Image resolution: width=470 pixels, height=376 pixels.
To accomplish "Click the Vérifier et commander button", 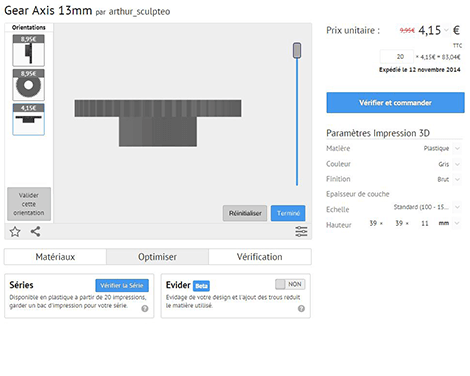I will pyautogui.click(x=395, y=103).
